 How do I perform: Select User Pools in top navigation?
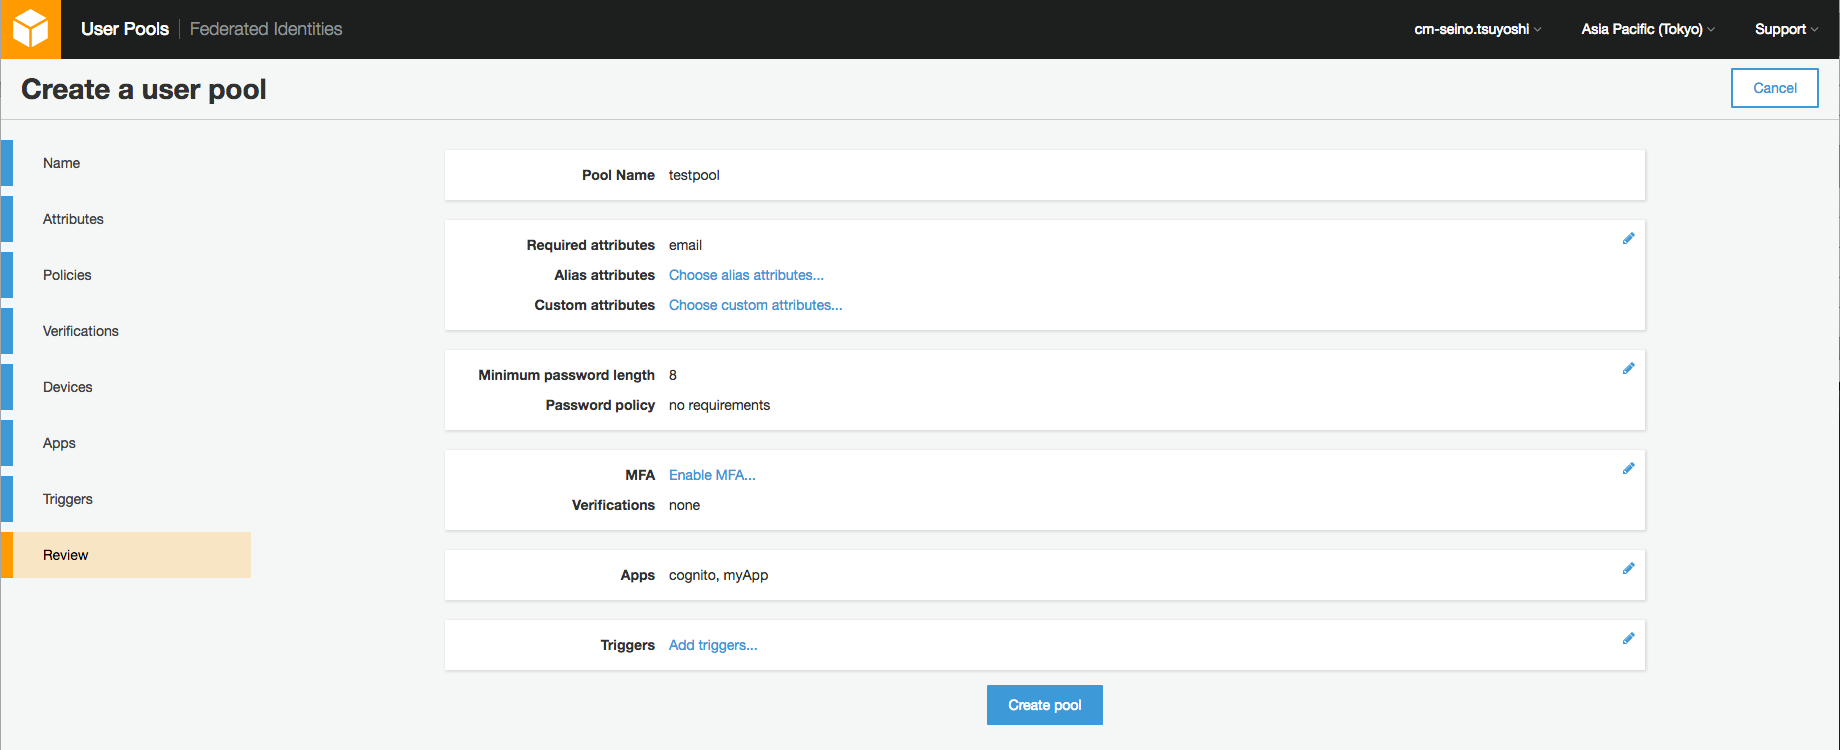(x=125, y=29)
